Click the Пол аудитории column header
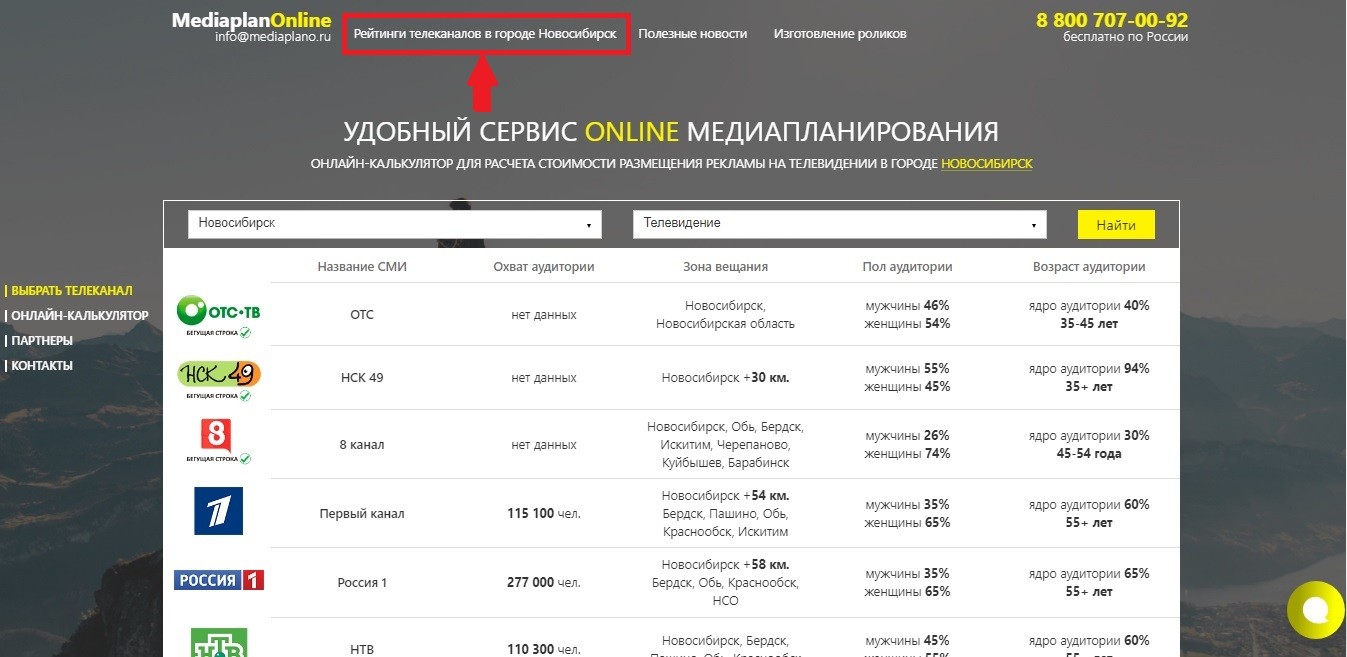The height and width of the screenshot is (657, 1347). (907, 267)
